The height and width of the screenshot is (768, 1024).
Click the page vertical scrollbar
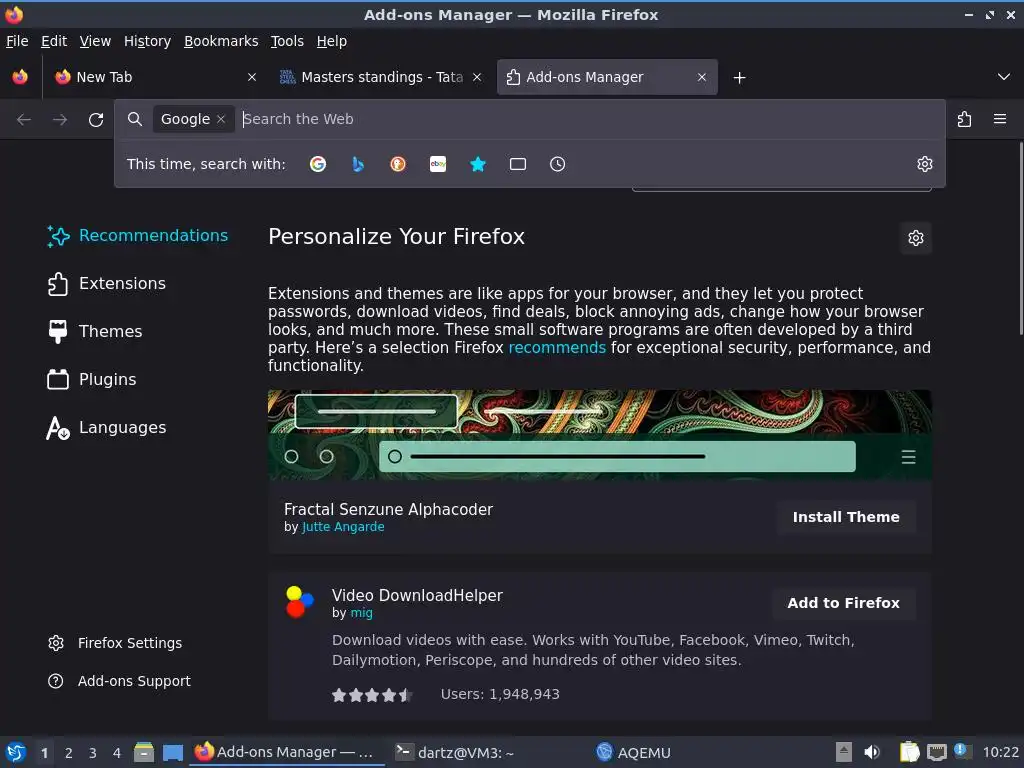pyautogui.click(x=1020, y=238)
